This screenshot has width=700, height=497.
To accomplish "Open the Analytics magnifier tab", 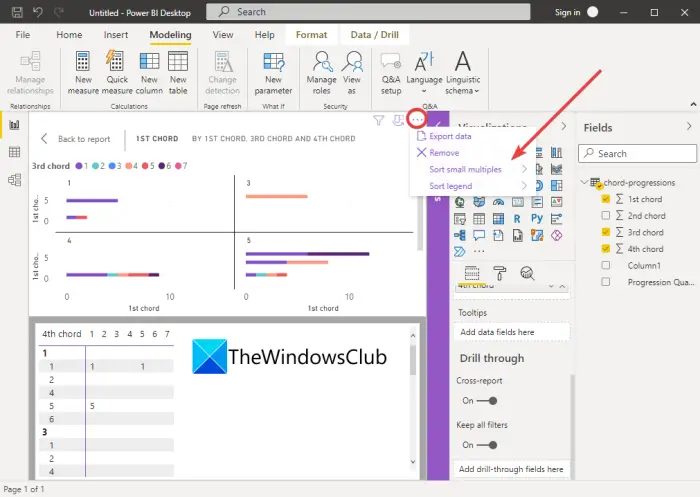I will pyautogui.click(x=527, y=272).
